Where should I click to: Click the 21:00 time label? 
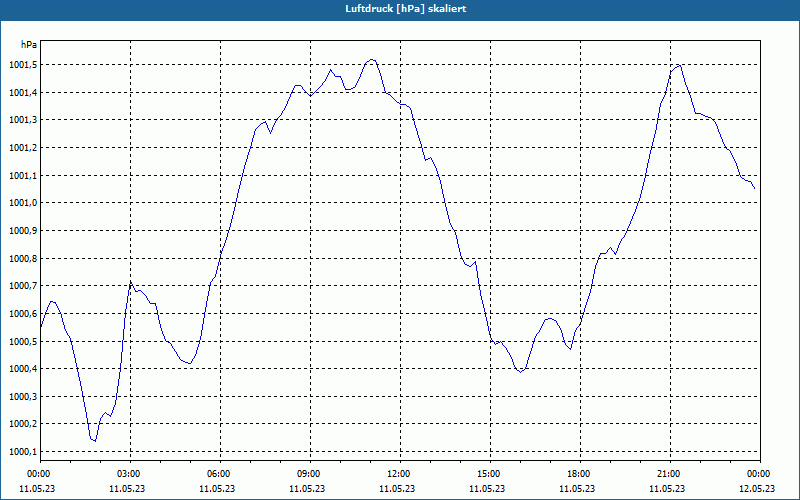coord(668,474)
